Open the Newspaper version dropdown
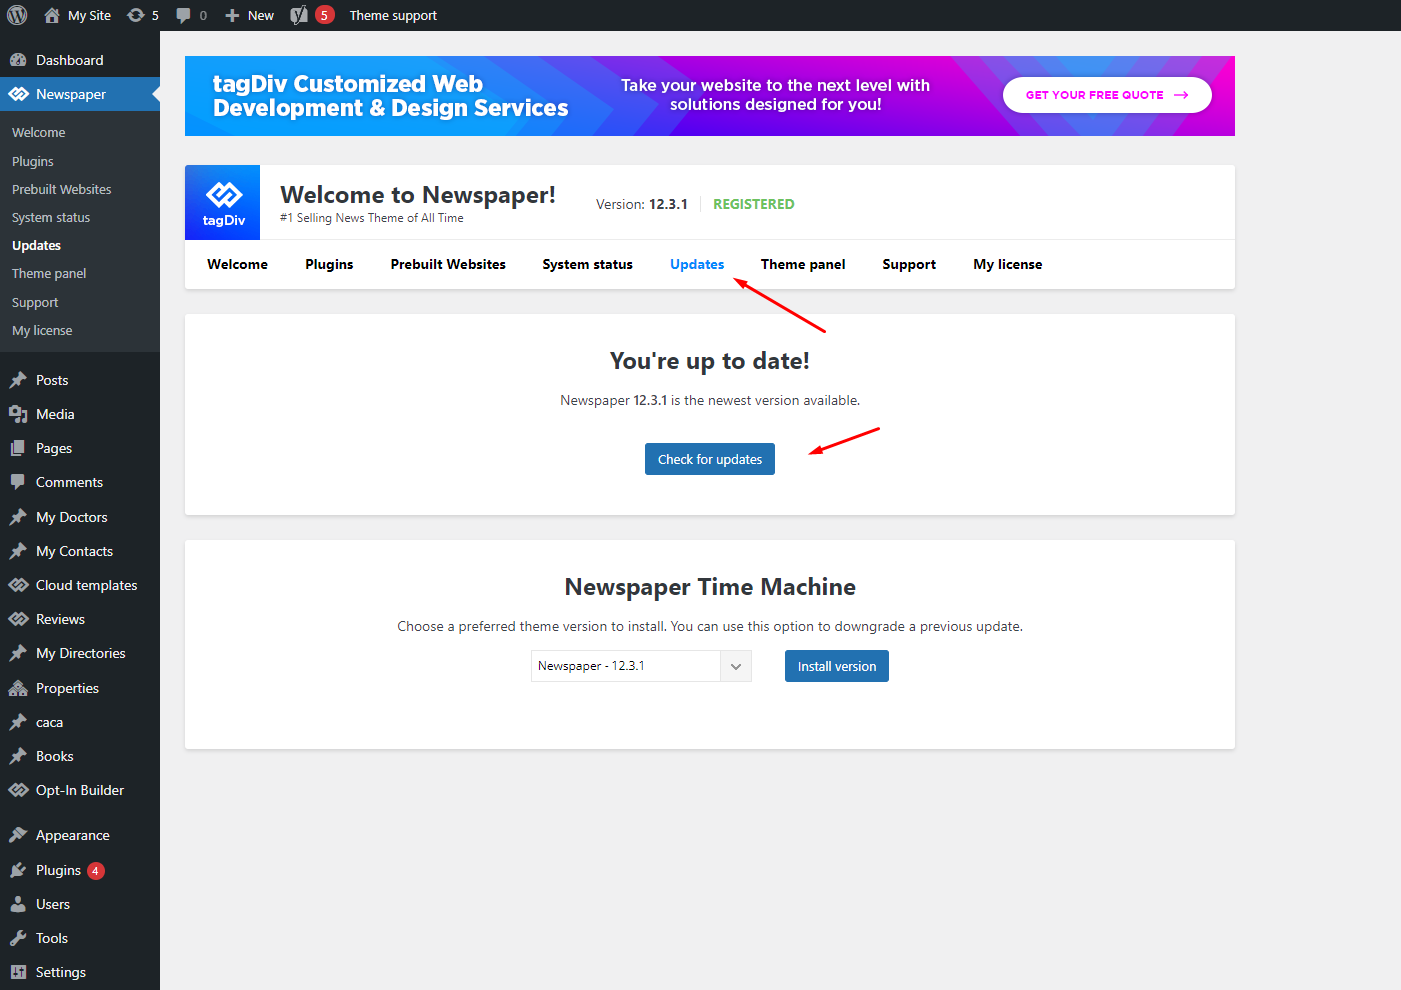Screen dimensions: 1401x990 coord(641,666)
